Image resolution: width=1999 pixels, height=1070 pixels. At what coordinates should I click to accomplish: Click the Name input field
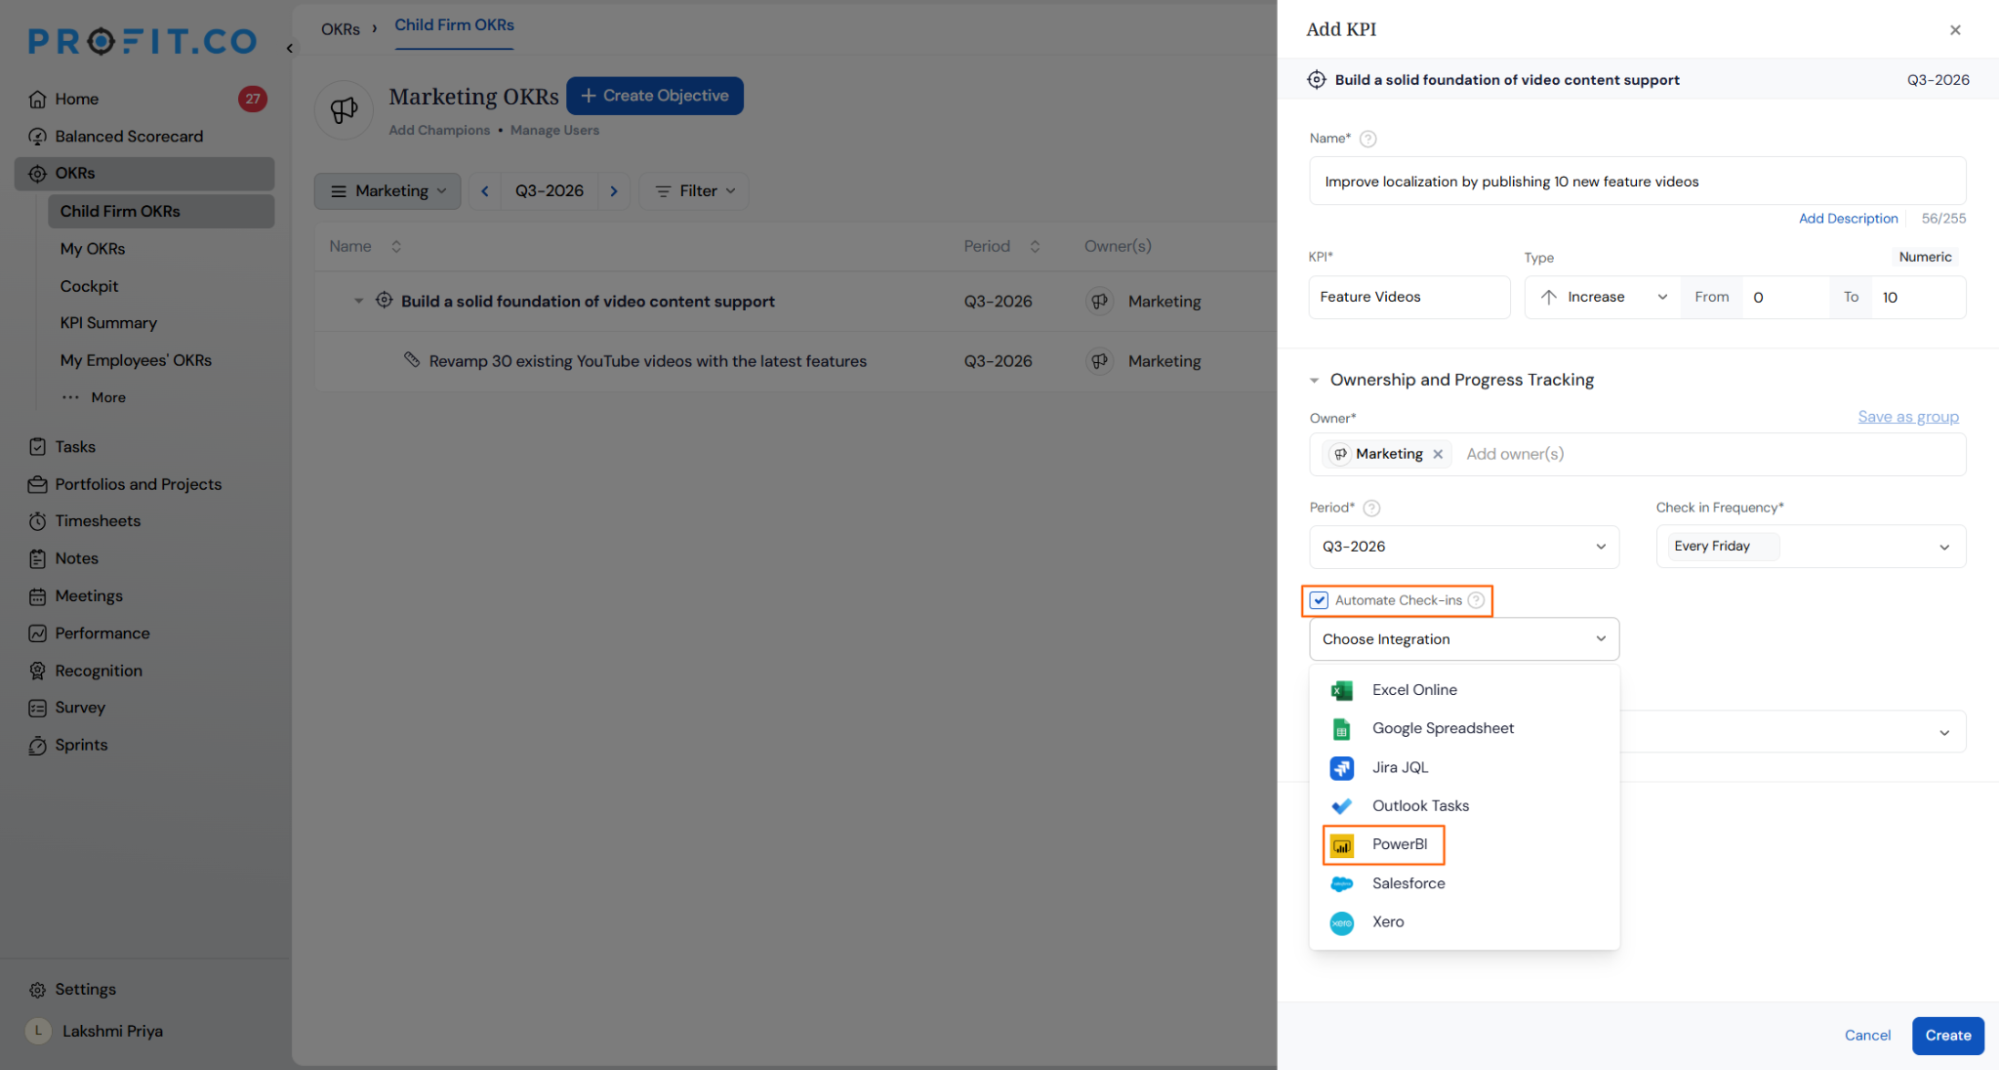1637,181
